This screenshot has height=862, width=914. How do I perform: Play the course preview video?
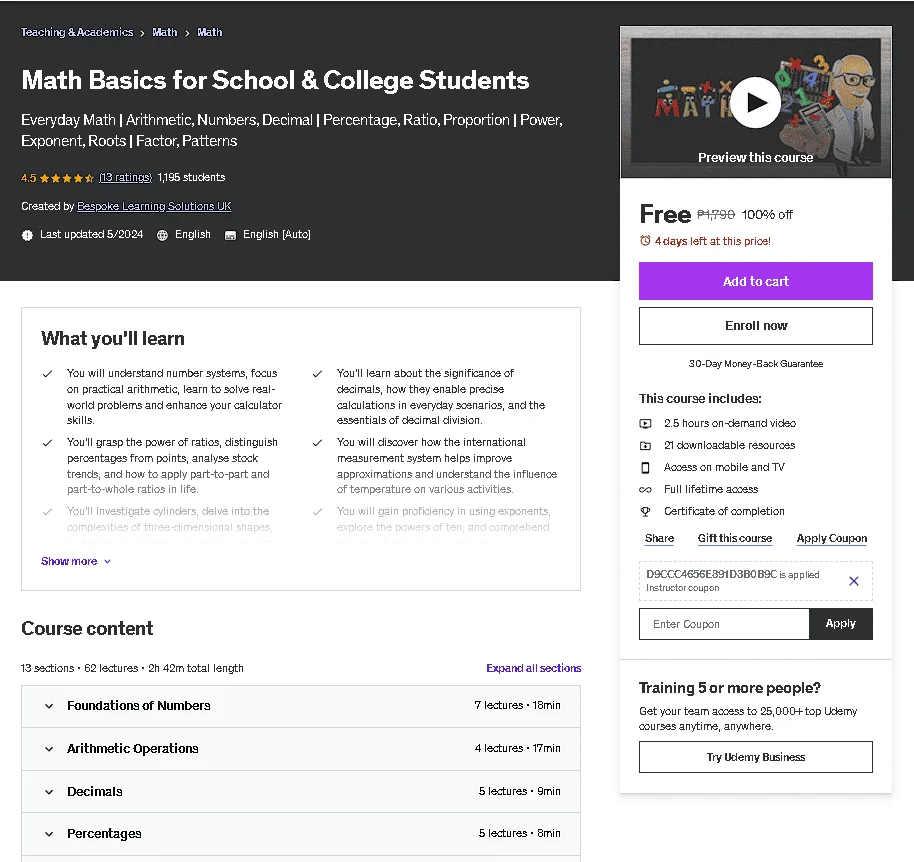point(755,103)
